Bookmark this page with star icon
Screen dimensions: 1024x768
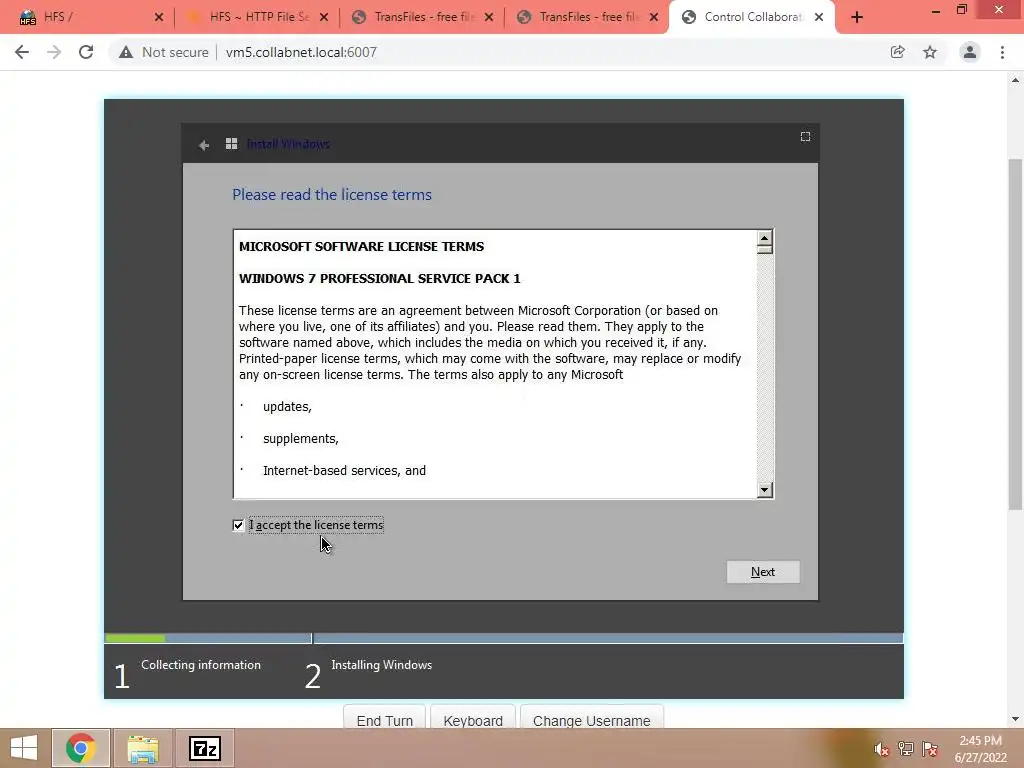point(930,52)
